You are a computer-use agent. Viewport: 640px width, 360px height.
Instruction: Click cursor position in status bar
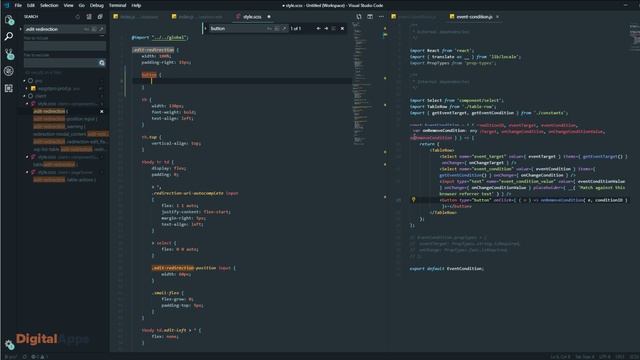pyautogui.click(x=560, y=357)
